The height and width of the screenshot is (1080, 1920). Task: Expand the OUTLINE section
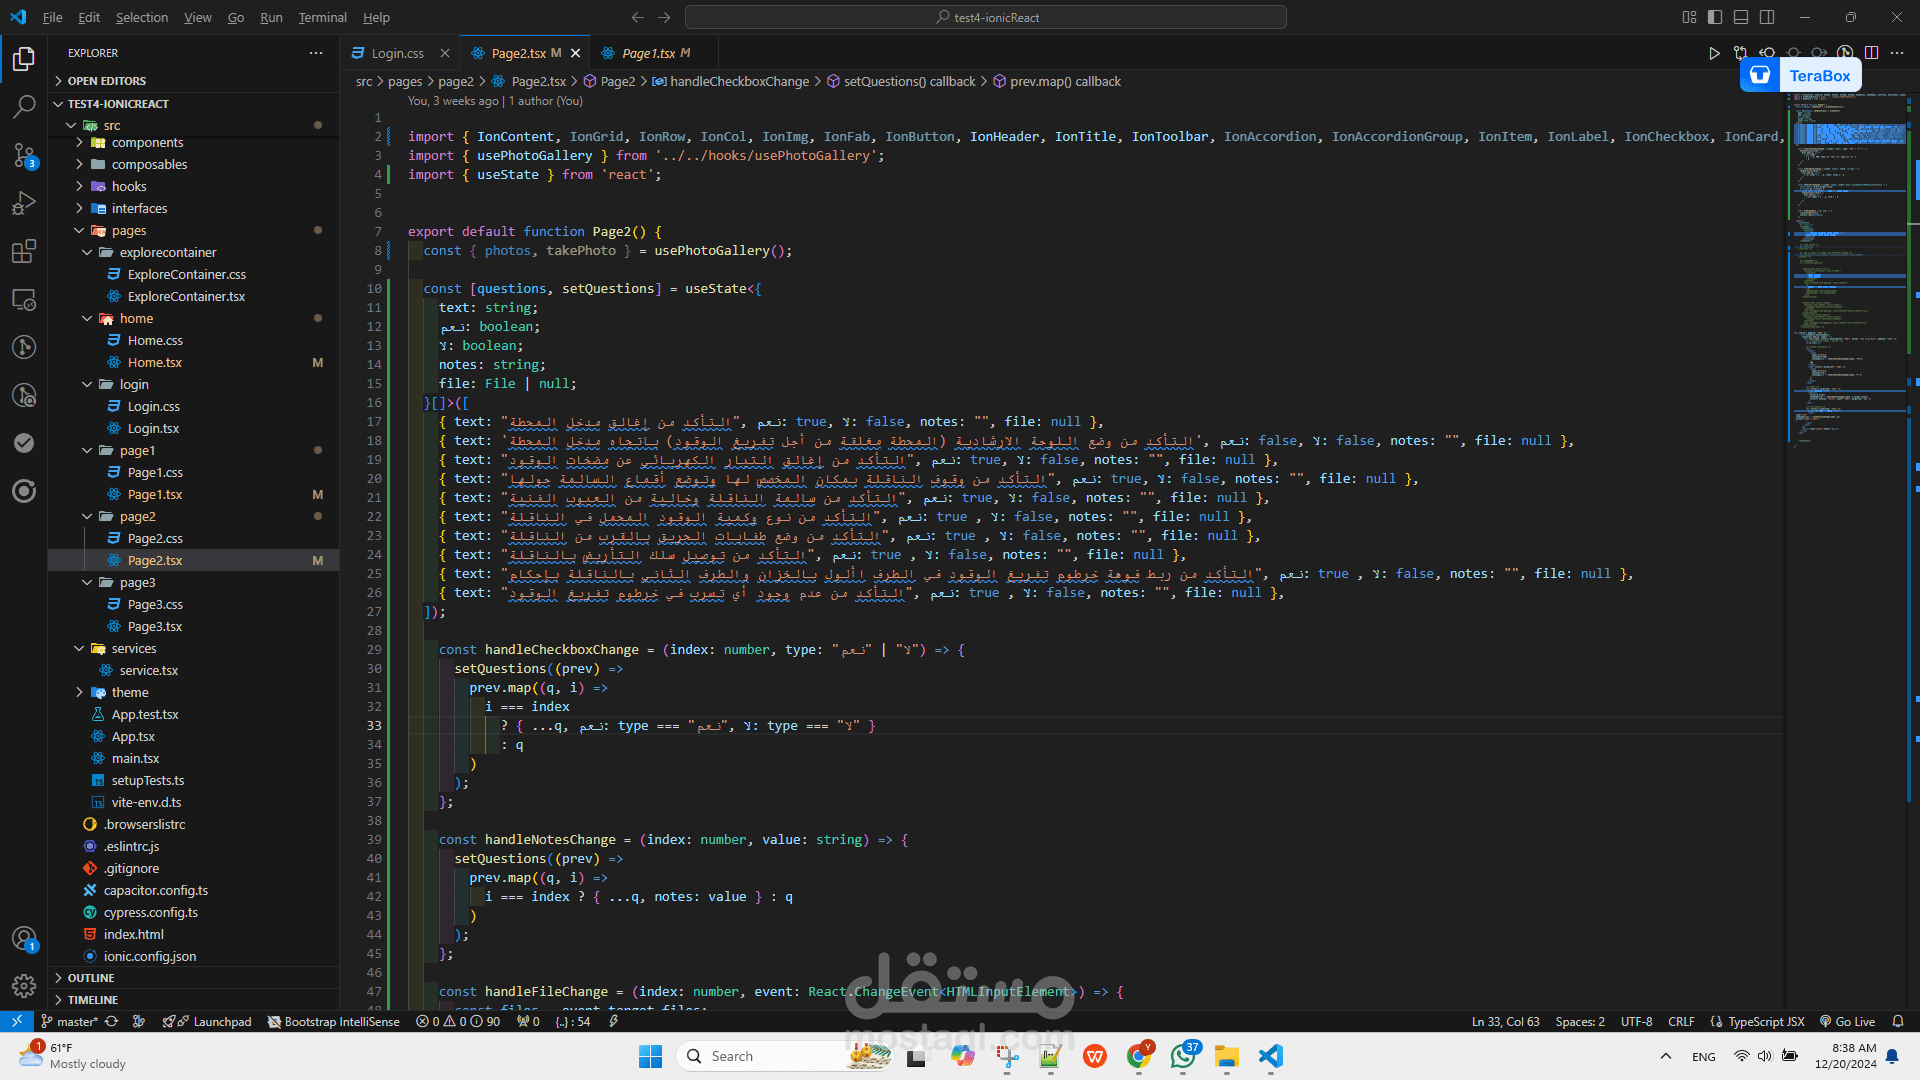[x=91, y=978]
